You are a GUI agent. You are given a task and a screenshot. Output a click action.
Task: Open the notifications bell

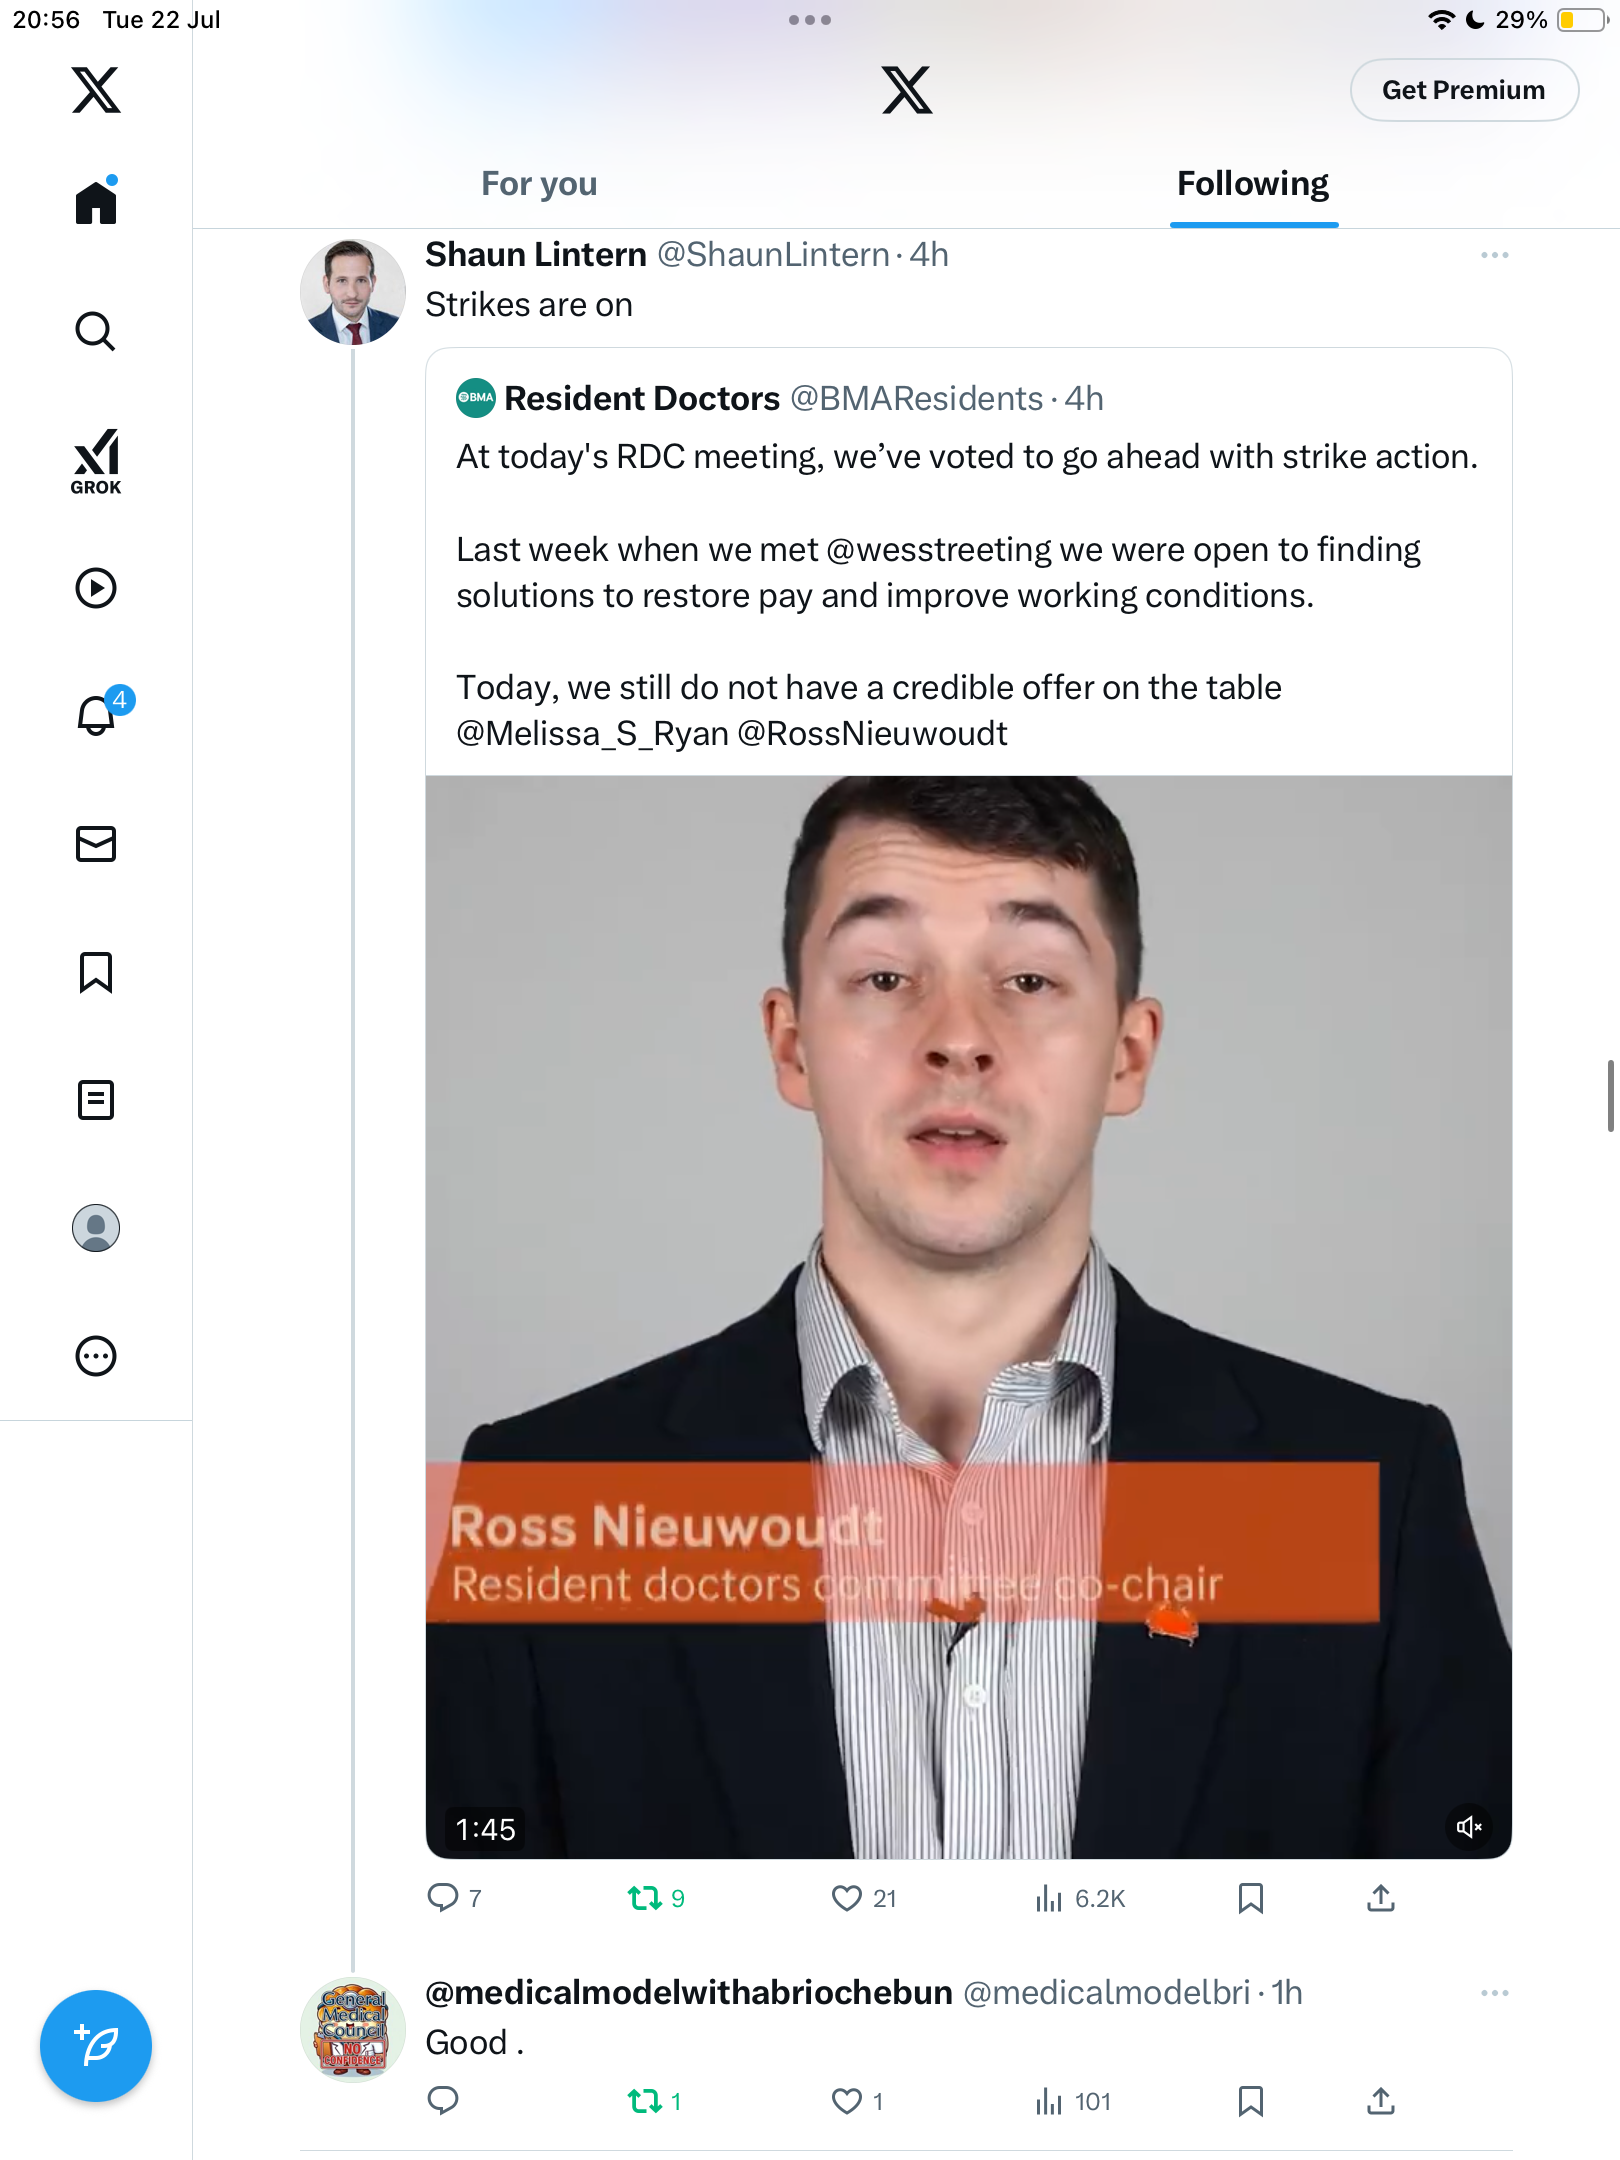97,715
